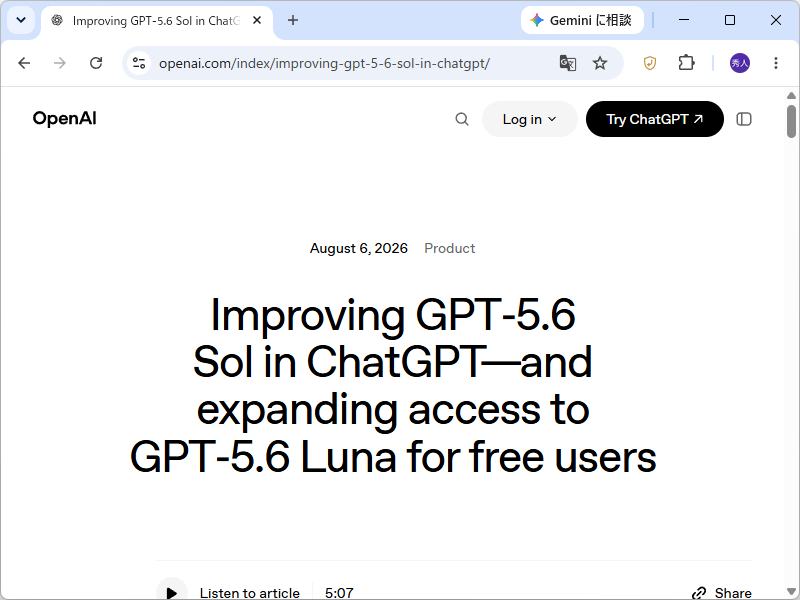Go to OpenAI home logo
800x600 pixels.
(x=64, y=118)
